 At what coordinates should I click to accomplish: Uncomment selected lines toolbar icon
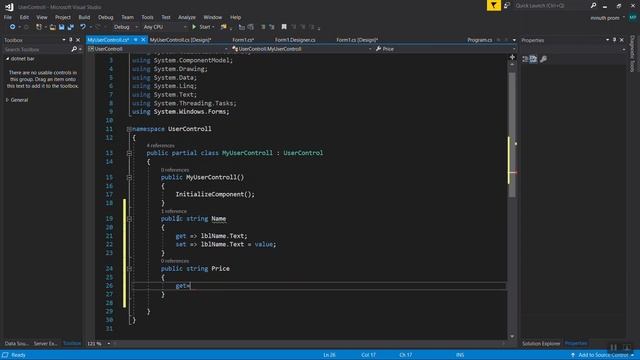(x=272, y=27)
